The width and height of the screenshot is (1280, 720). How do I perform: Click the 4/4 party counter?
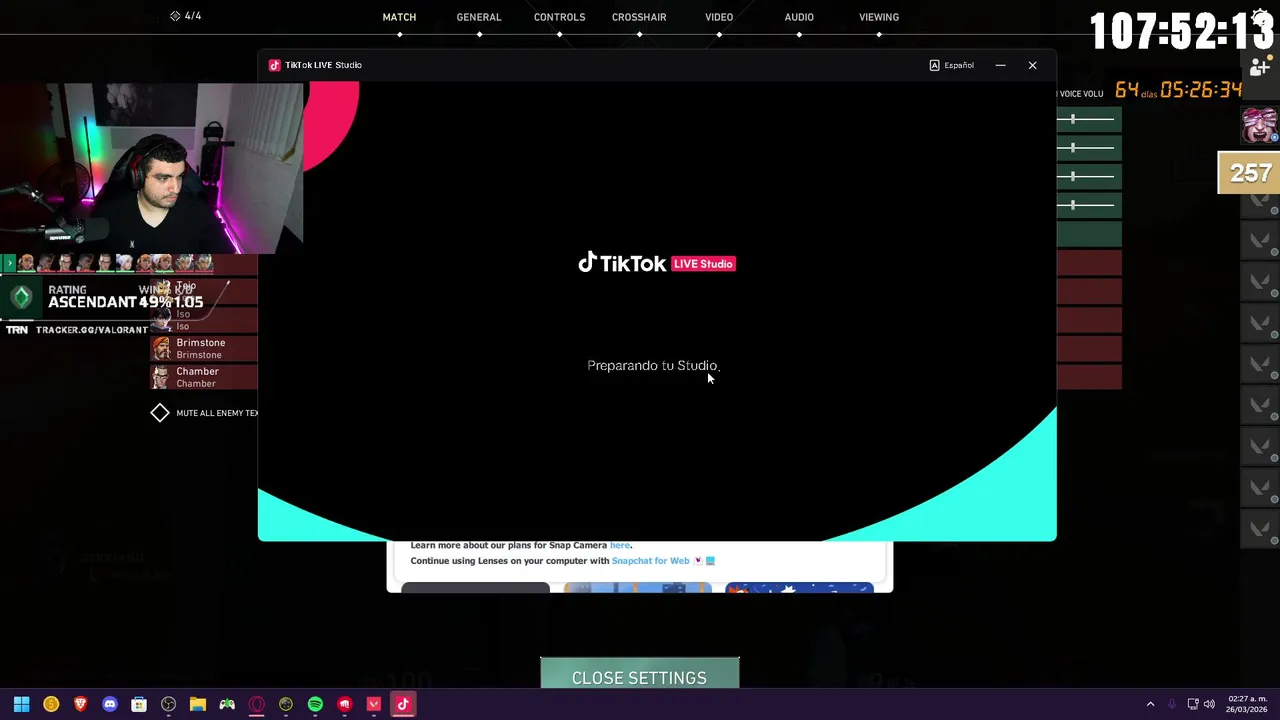(185, 16)
